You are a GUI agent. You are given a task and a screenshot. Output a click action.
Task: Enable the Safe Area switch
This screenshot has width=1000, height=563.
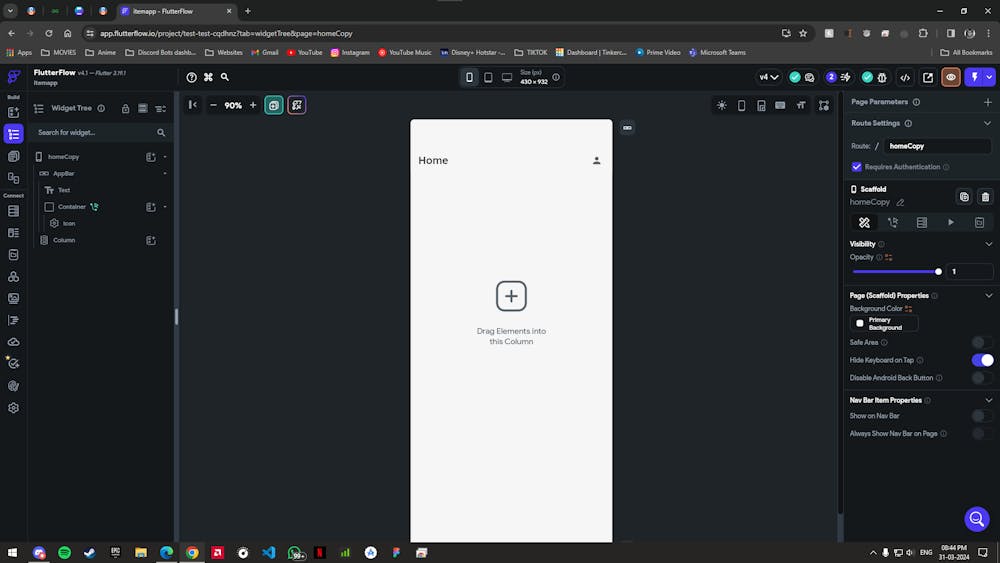[x=982, y=342]
